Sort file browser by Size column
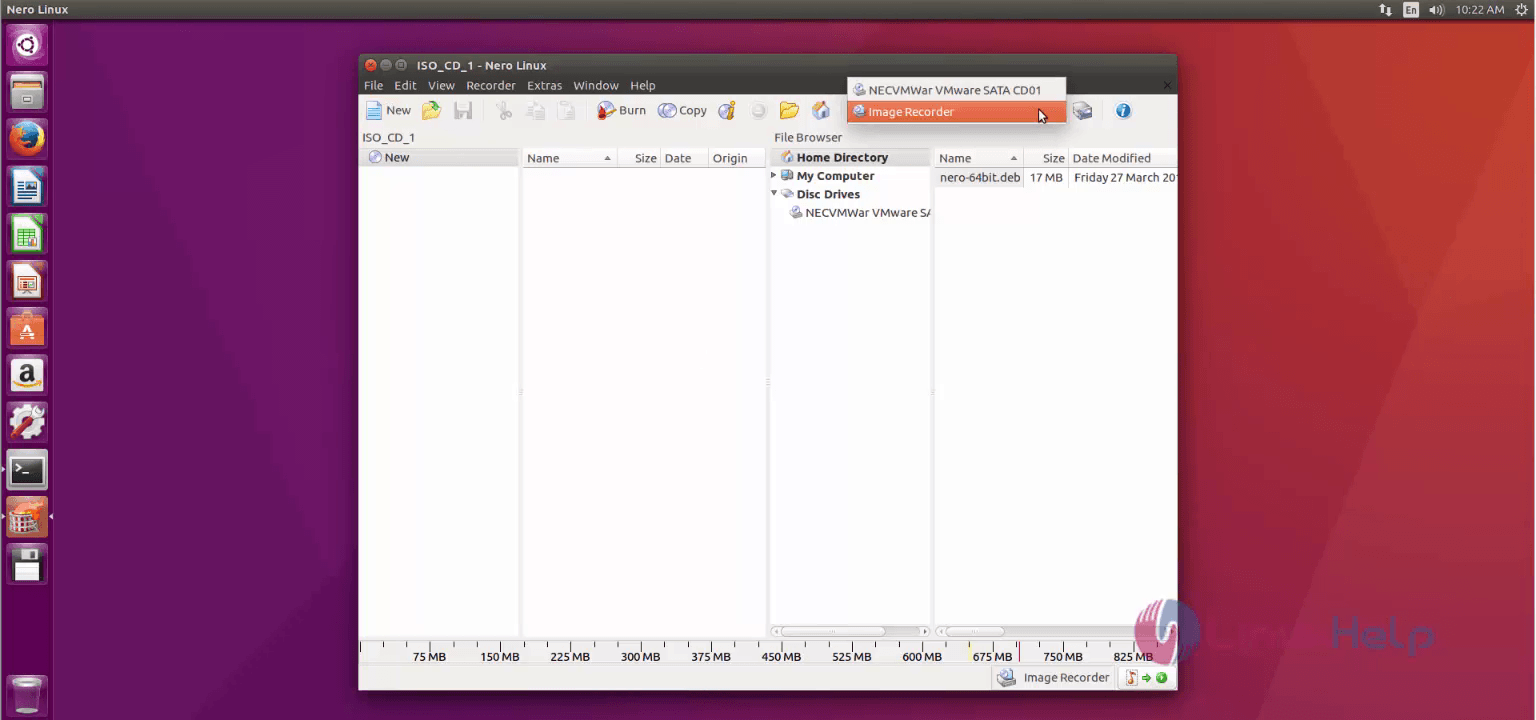Viewport: 1536px width, 720px height. click(1046, 158)
